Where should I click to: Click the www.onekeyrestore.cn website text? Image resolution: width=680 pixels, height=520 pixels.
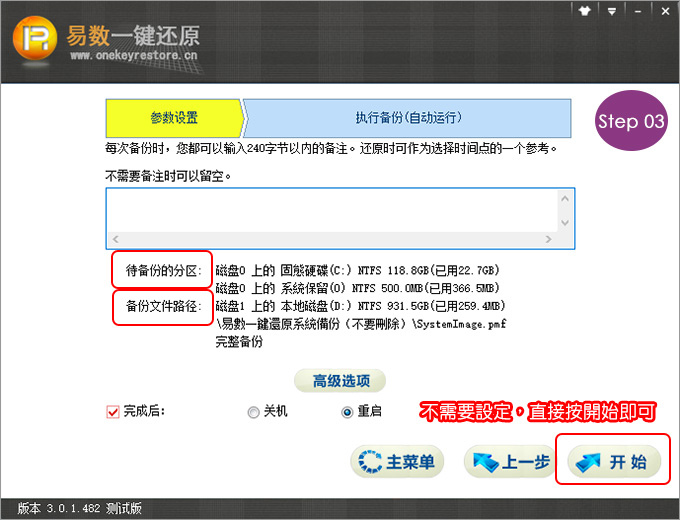(134, 55)
